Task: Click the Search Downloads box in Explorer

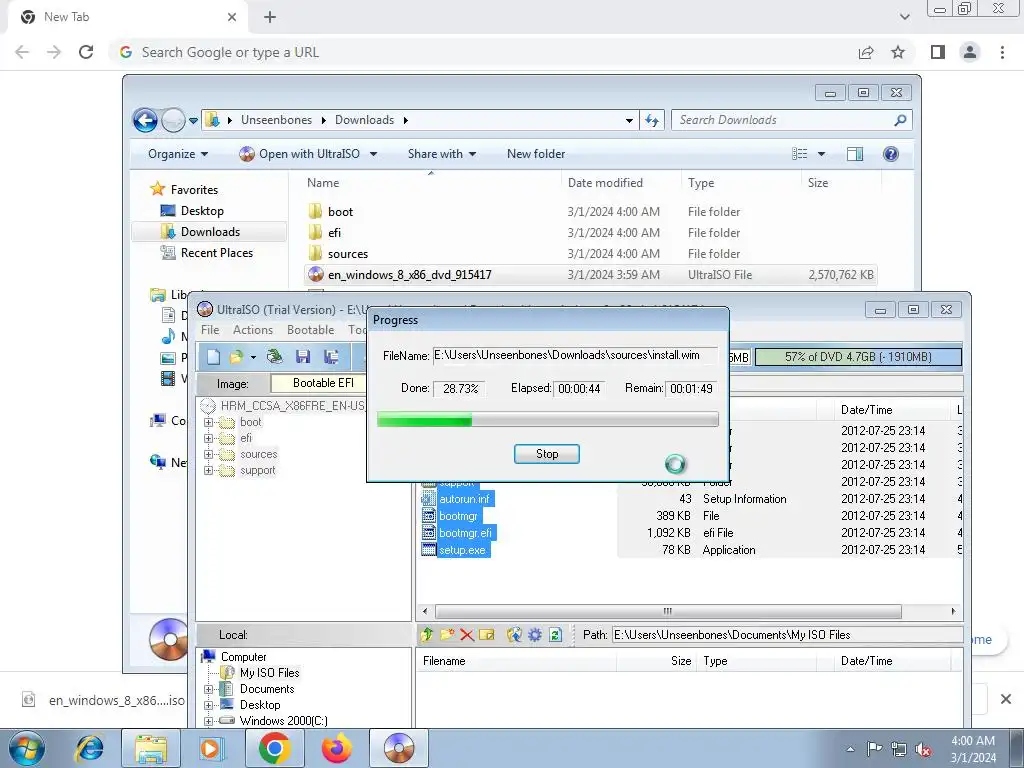Action: tap(792, 120)
